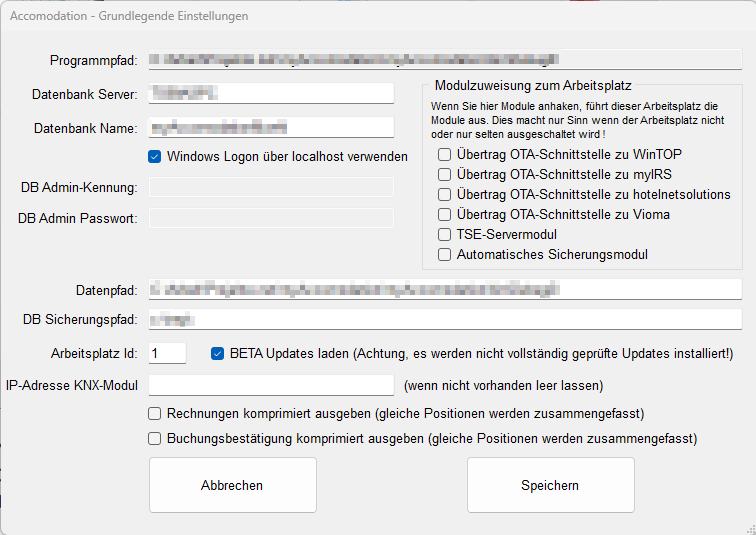The height and width of the screenshot is (535, 756).
Task: Click the Speichern button
Action: point(550,485)
